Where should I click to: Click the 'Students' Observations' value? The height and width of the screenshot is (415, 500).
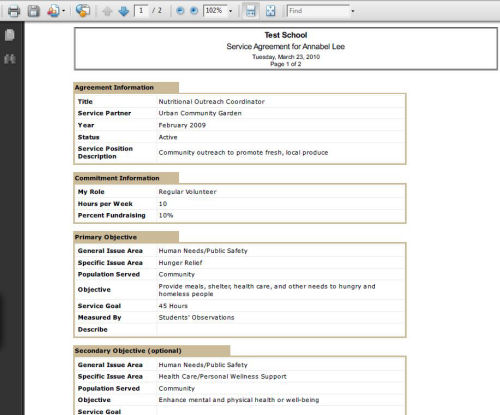coord(196,318)
